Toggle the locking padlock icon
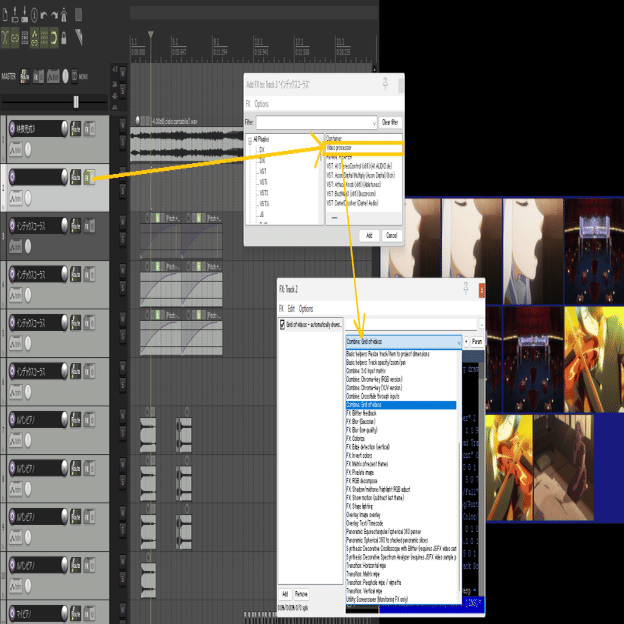 pos(64,38)
